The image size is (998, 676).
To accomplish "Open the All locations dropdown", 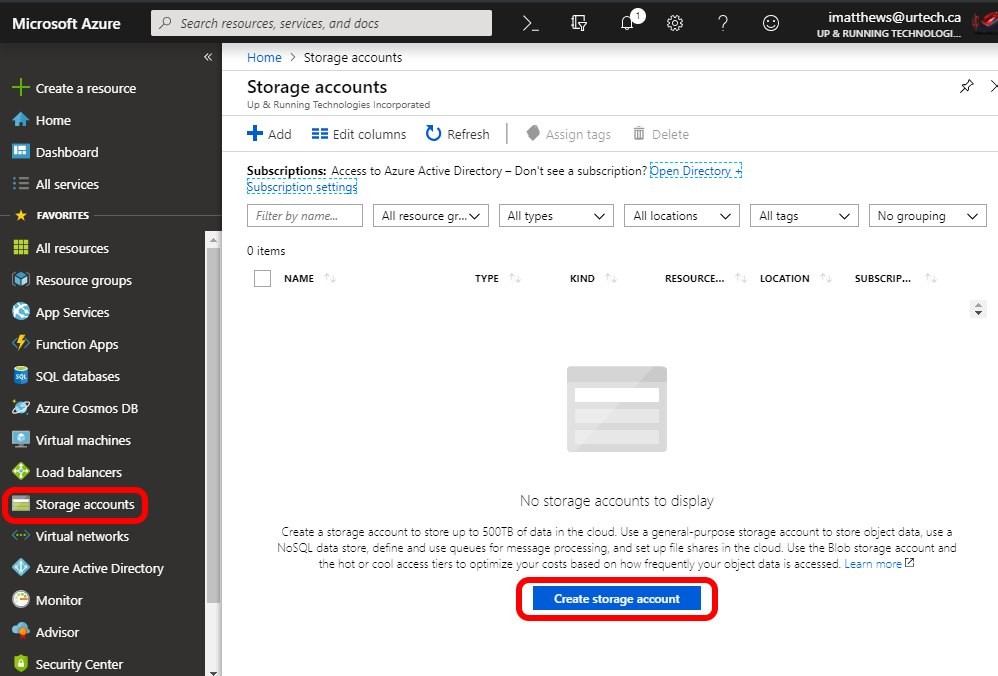I will pyautogui.click(x=682, y=216).
